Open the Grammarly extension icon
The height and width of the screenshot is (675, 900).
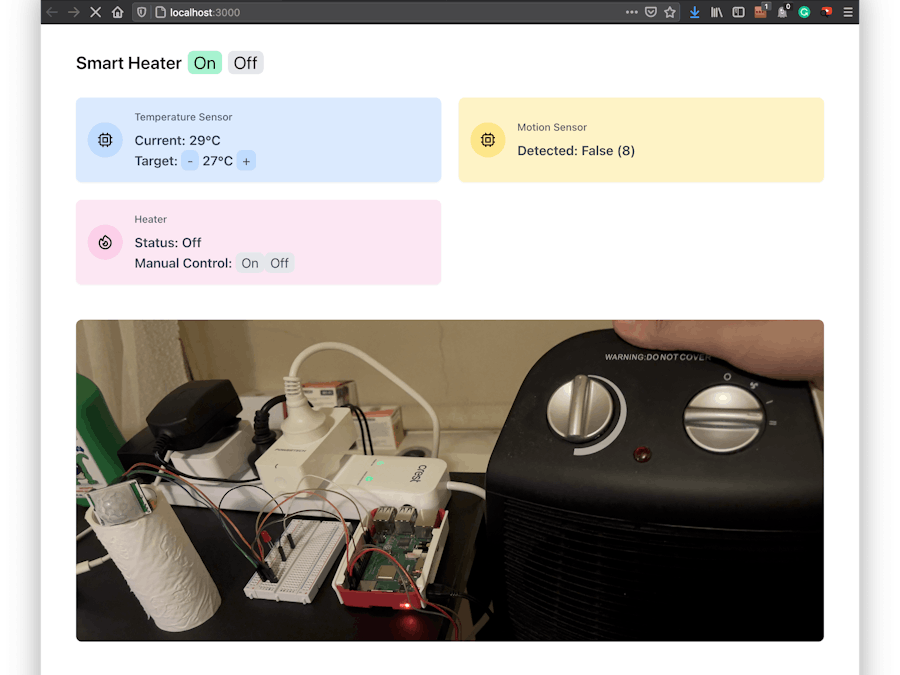tap(804, 12)
